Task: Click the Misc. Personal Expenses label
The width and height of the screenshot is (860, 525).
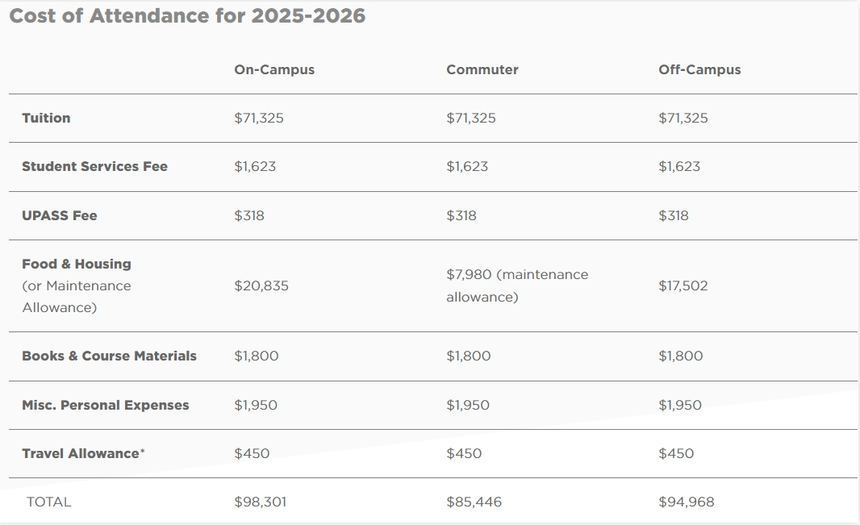Action: coord(105,405)
